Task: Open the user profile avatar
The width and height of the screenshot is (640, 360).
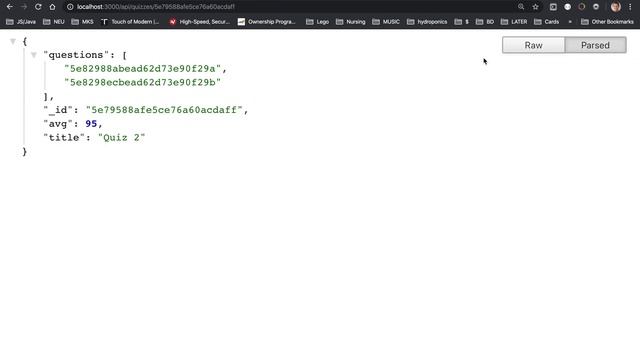Action: [x=616, y=7]
